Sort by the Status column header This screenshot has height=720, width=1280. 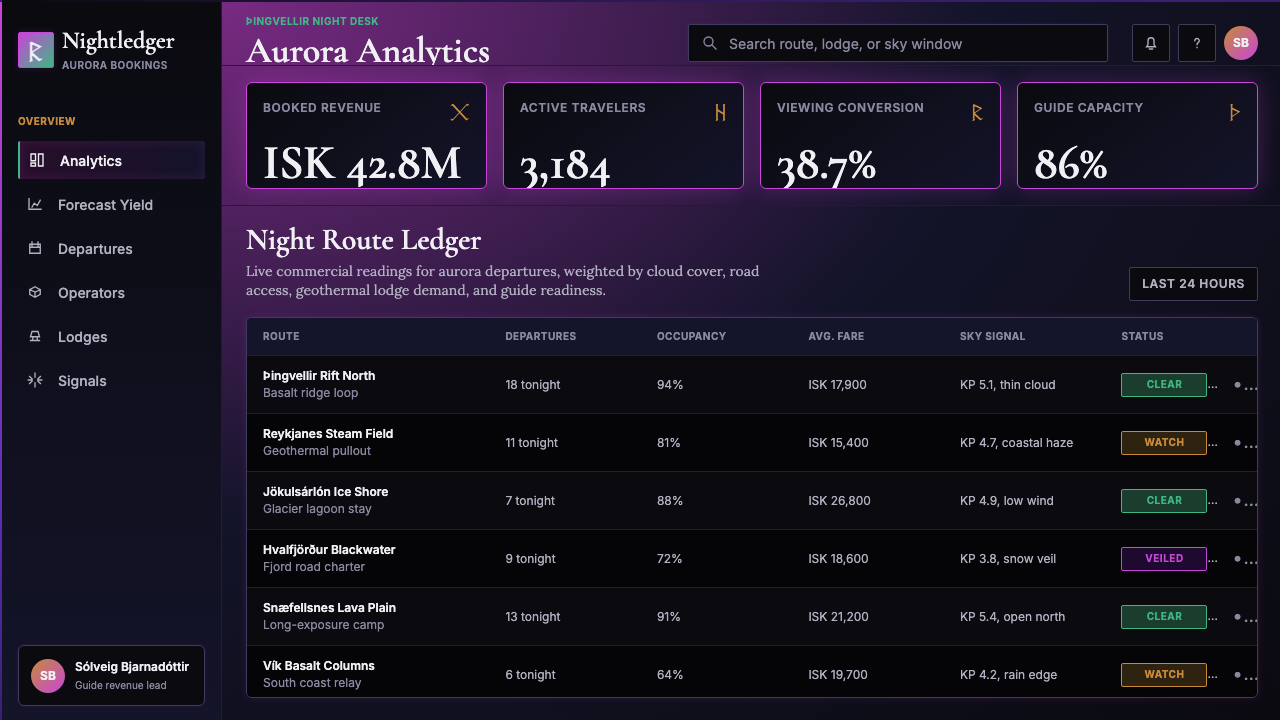(1142, 336)
